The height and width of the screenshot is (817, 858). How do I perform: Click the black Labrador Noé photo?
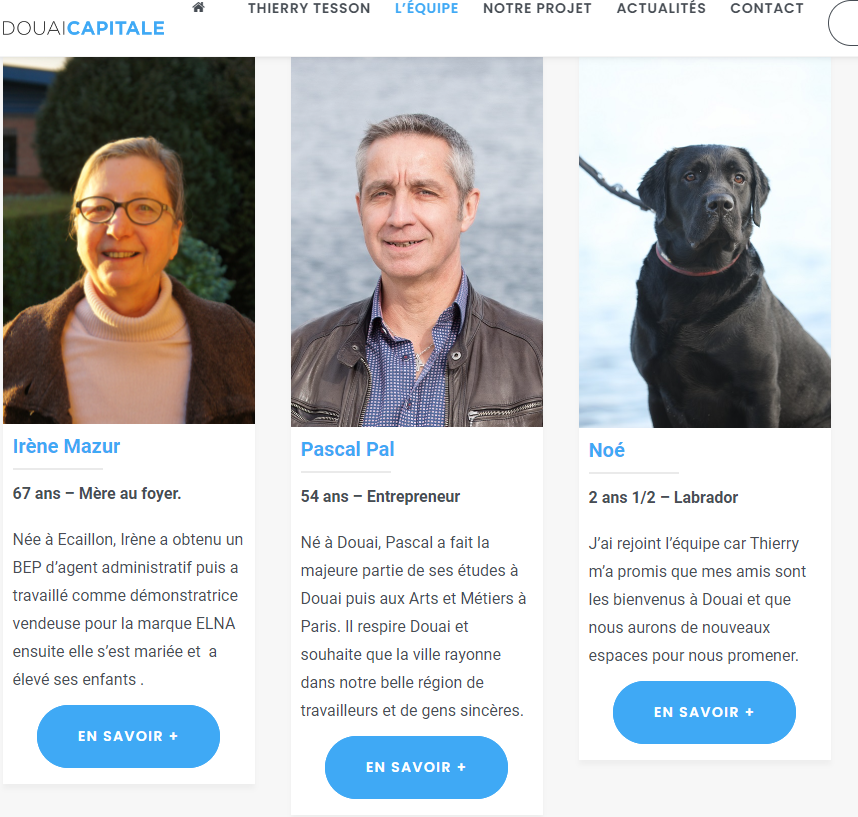pyautogui.click(x=705, y=242)
